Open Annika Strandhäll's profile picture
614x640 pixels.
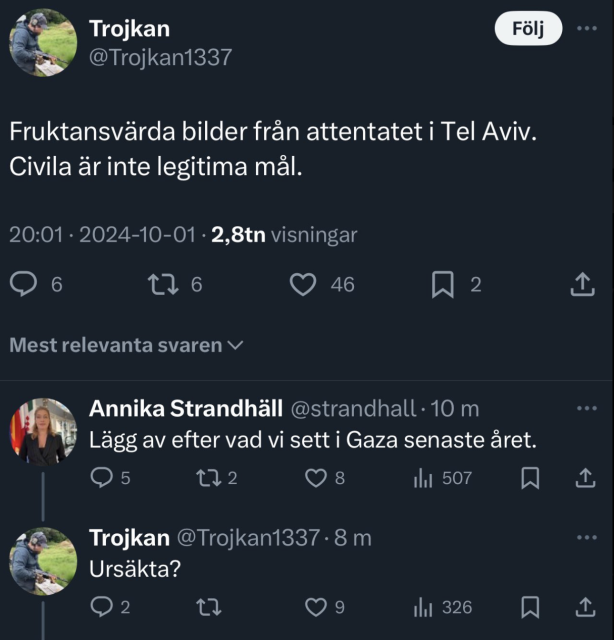coord(43,432)
